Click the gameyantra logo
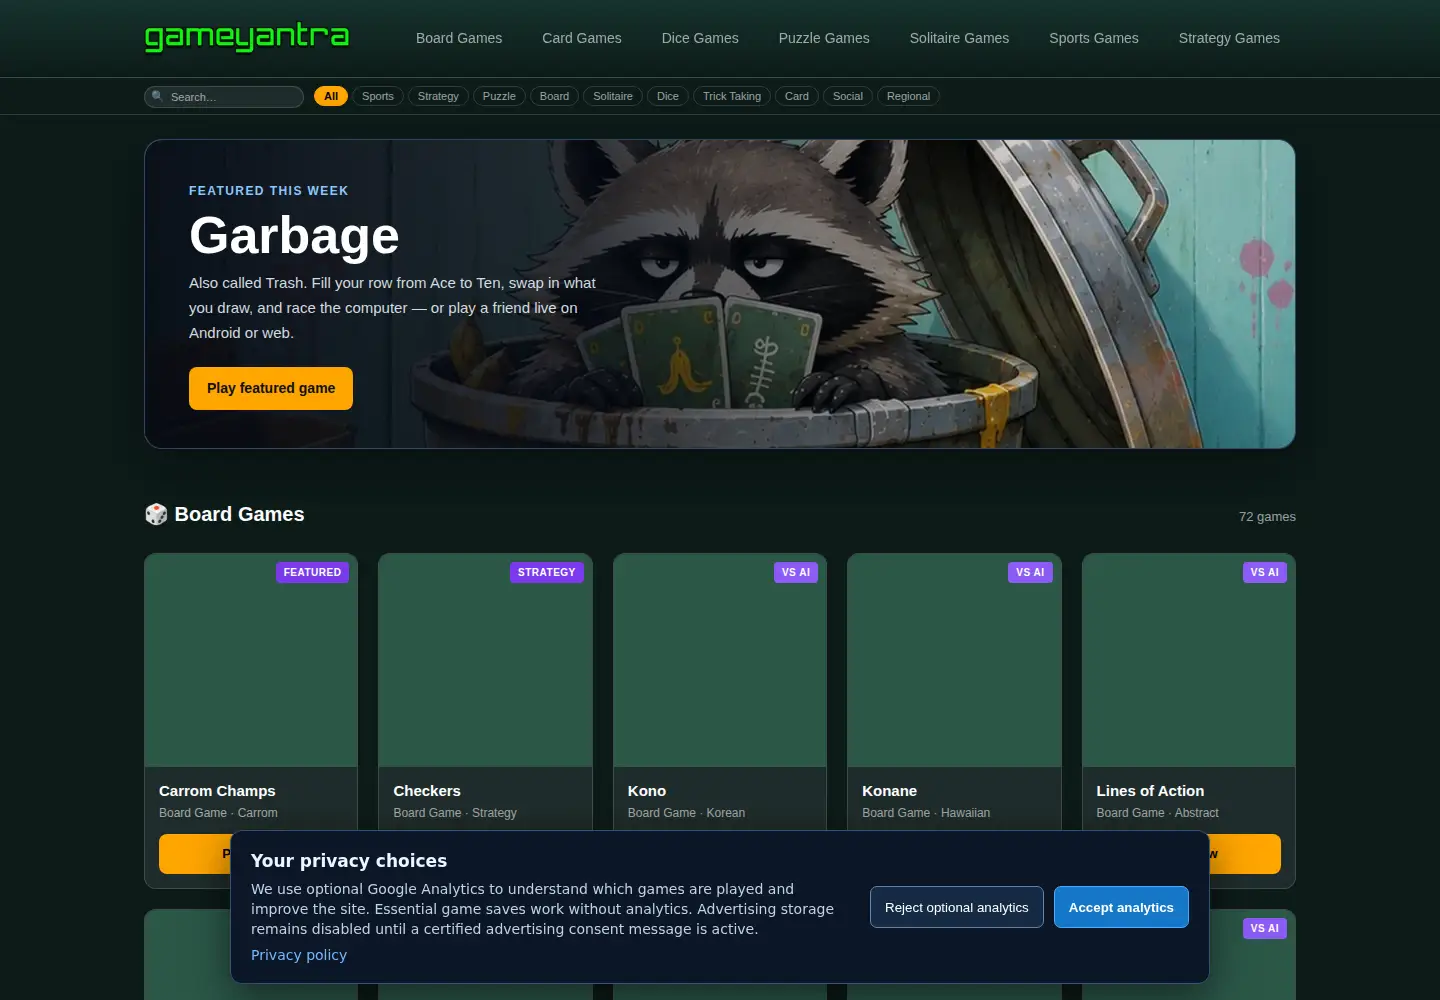This screenshot has height=1000, width=1440. 247,38
